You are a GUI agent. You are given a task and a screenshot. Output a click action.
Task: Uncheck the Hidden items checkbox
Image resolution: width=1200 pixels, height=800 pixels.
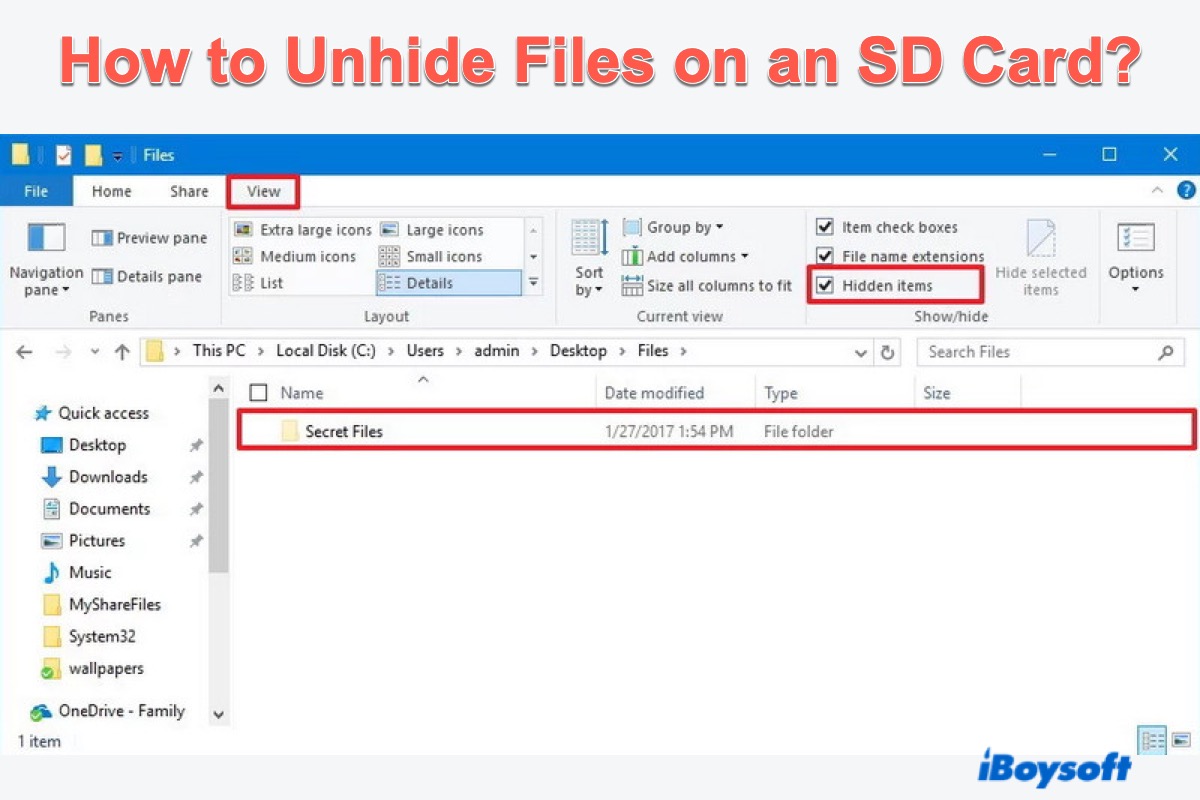[825, 286]
